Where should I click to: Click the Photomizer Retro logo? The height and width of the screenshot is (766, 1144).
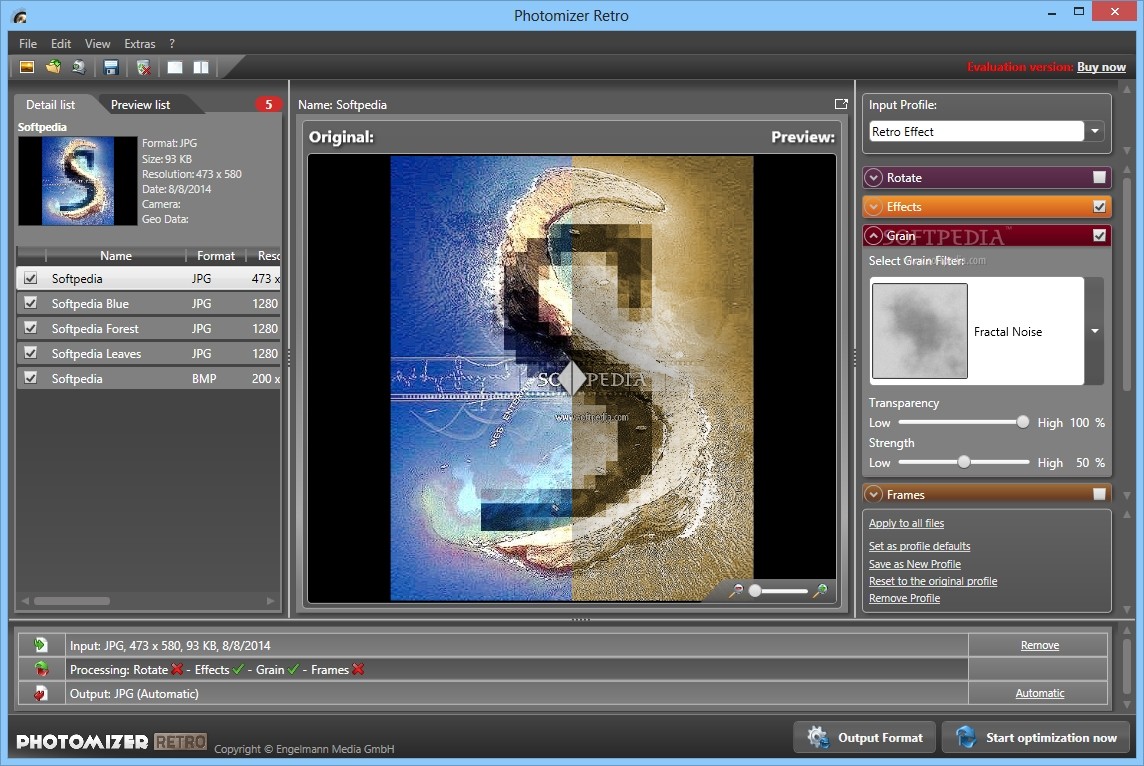click(x=111, y=742)
